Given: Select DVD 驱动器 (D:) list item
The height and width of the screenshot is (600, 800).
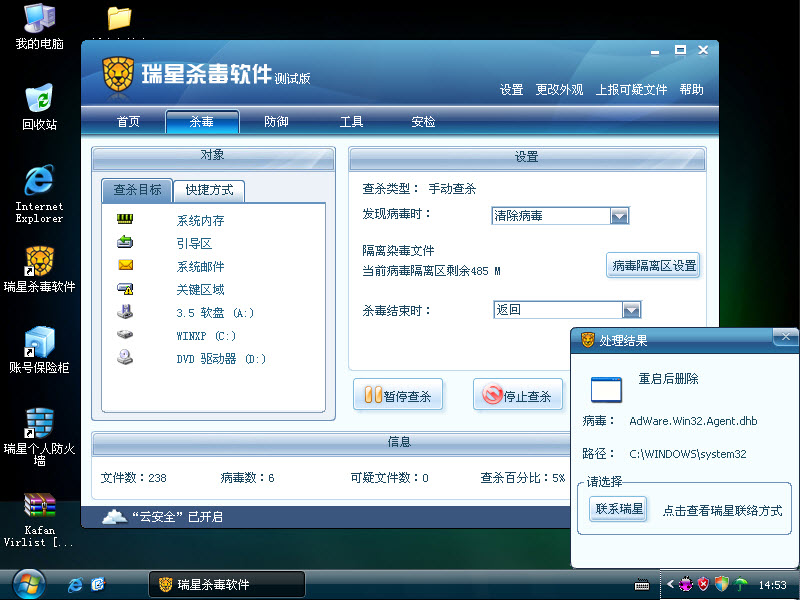Looking at the screenshot, I should click(221, 359).
